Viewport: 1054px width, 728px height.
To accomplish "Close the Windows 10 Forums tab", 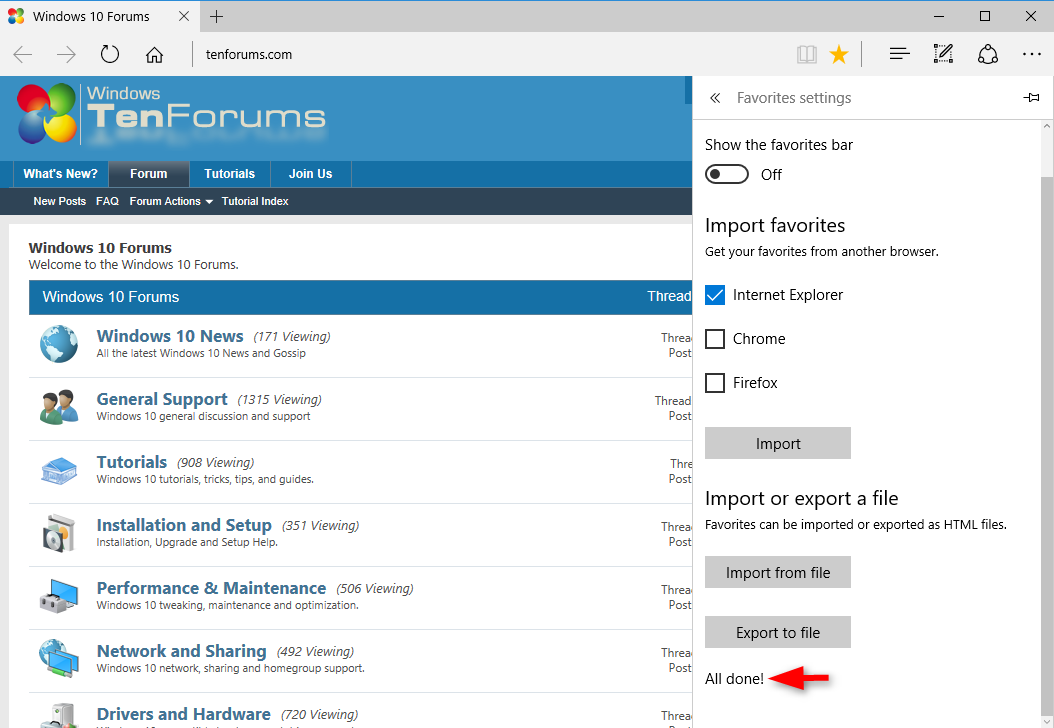I will point(184,16).
